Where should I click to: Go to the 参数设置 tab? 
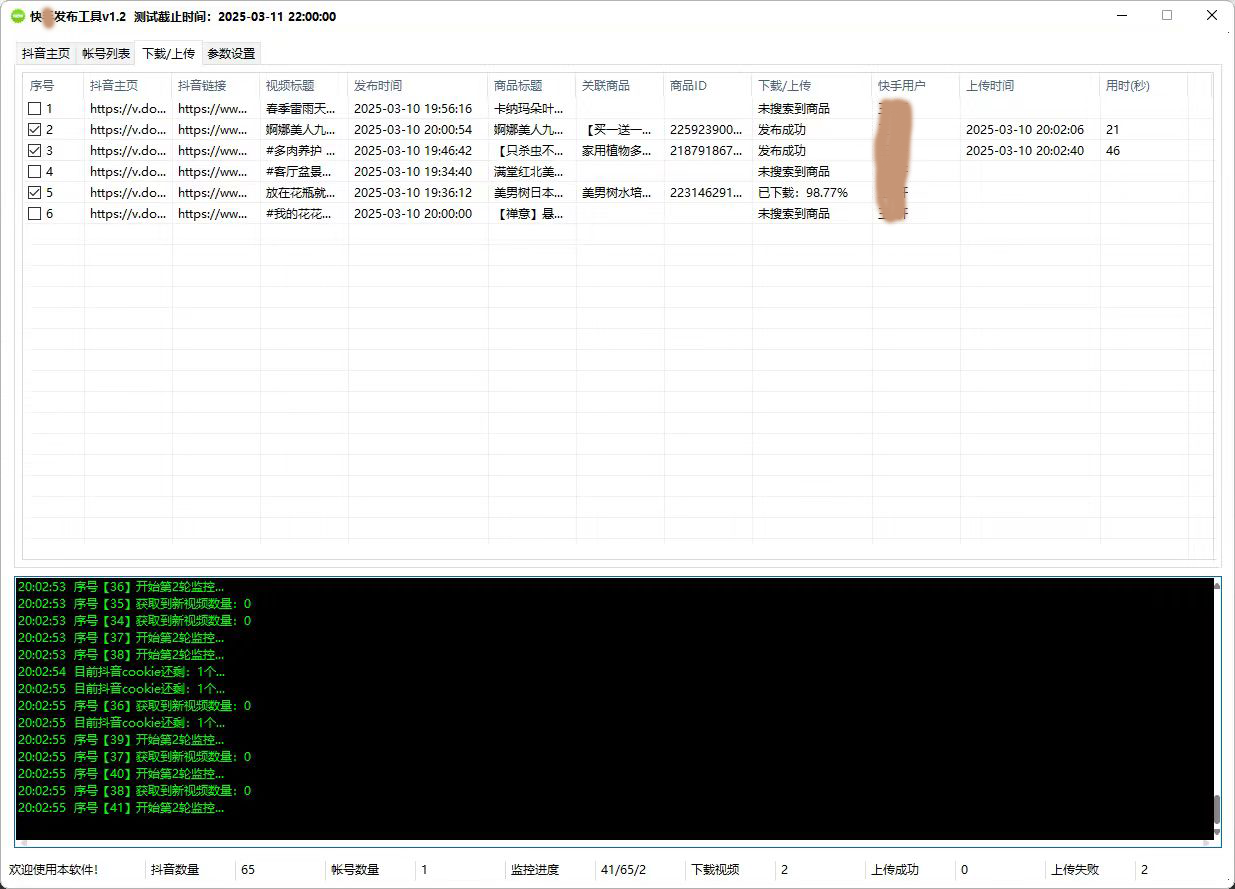231,54
